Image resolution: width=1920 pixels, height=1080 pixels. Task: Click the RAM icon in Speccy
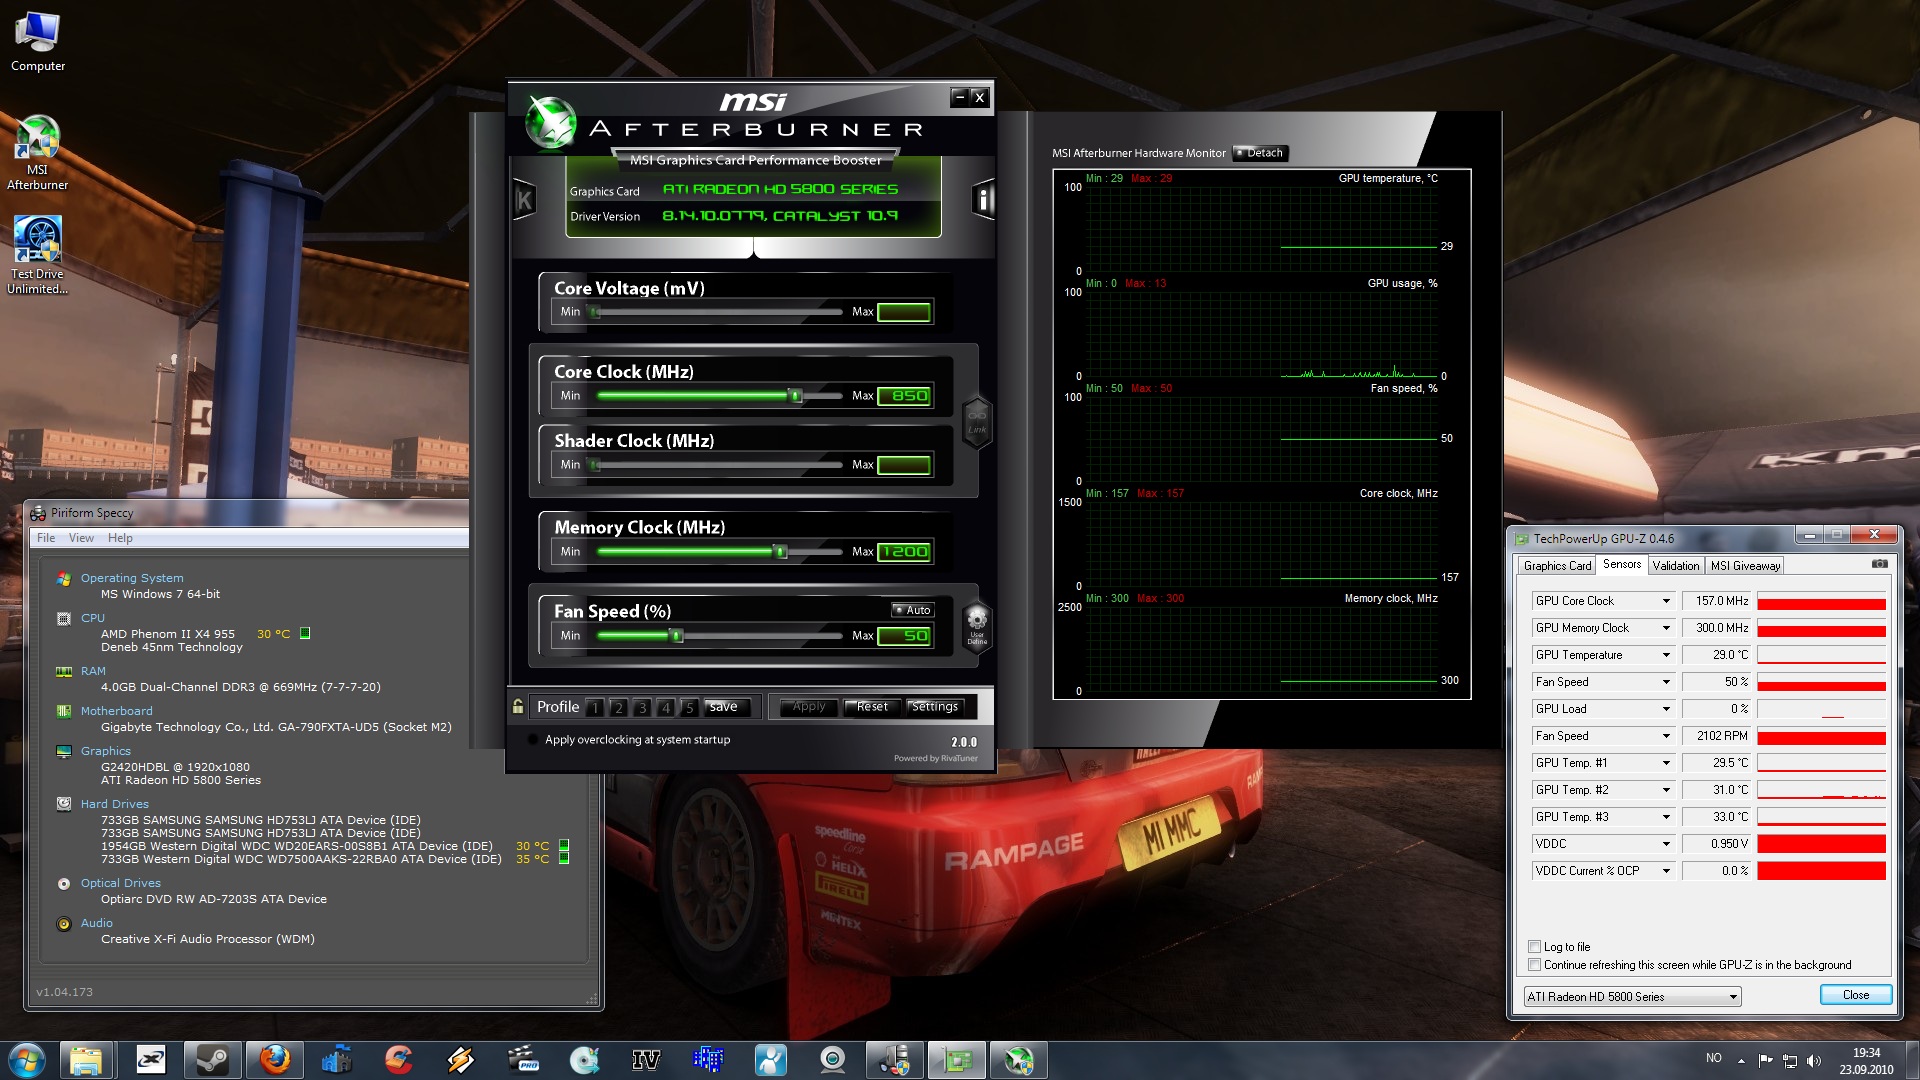click(x=64, y=672)
